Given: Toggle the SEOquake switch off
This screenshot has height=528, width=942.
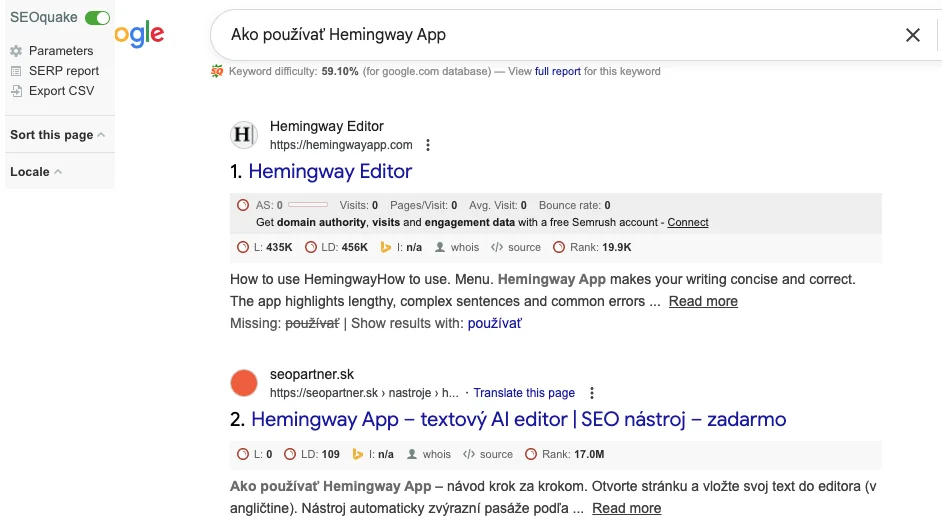Looking at the screenshot, I should (x=97, y=18).
